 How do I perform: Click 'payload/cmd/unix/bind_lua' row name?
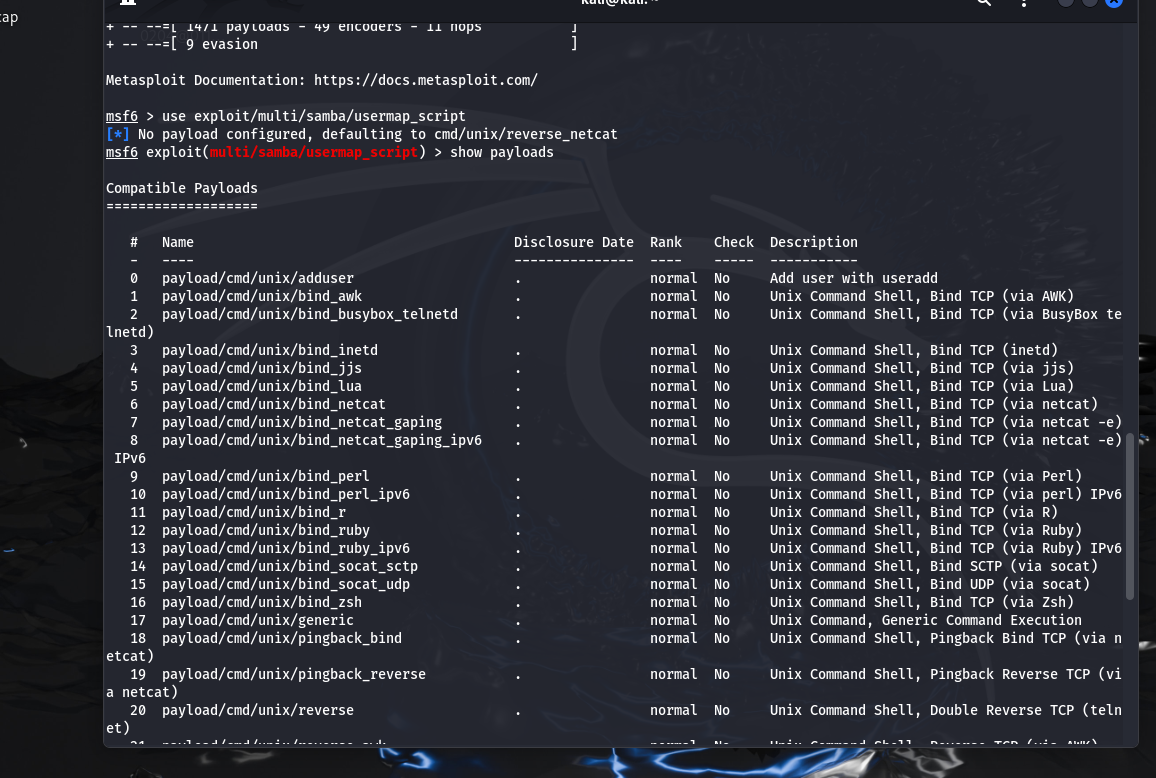(262, 386)
